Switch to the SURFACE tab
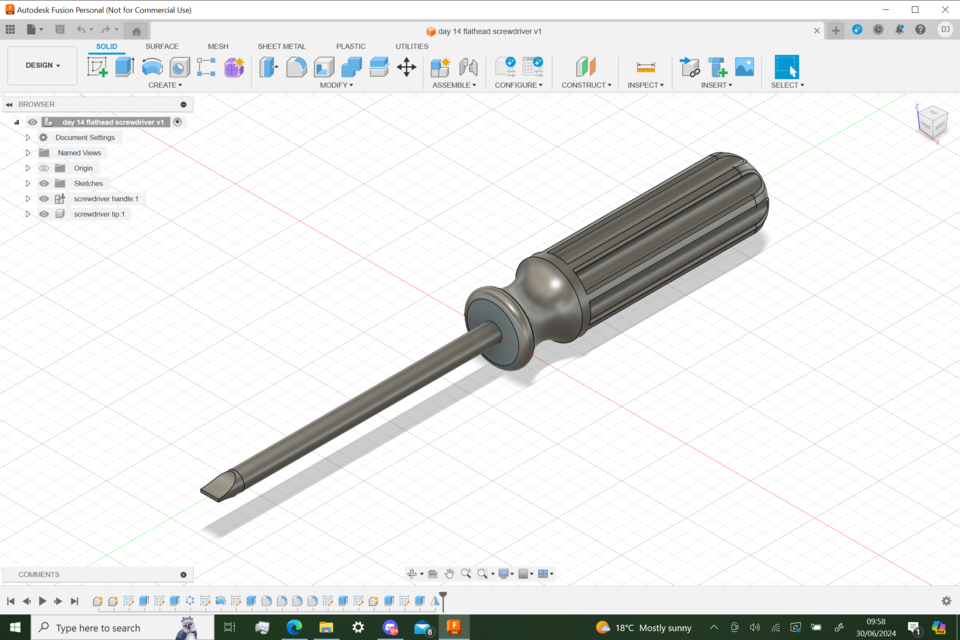Viewport: 960px width, 640px height. (x=162, y=46)
